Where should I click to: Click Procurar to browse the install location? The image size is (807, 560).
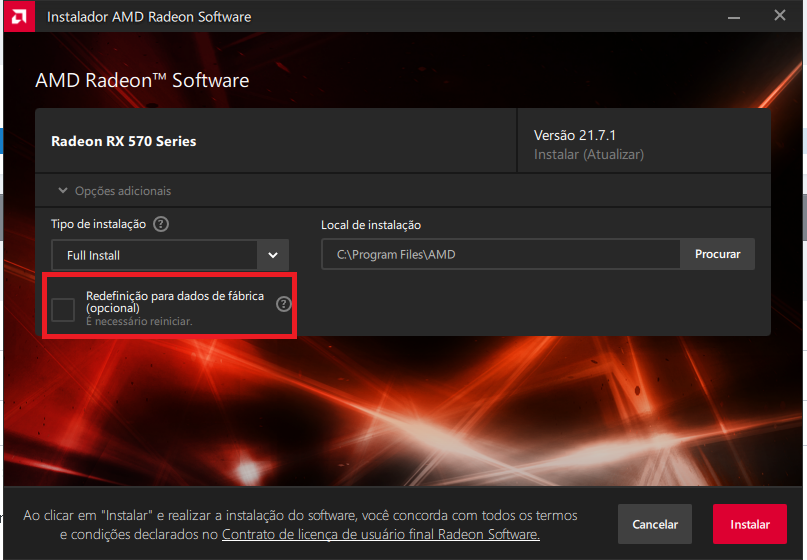pyautogui.click(x=717, y=254)
